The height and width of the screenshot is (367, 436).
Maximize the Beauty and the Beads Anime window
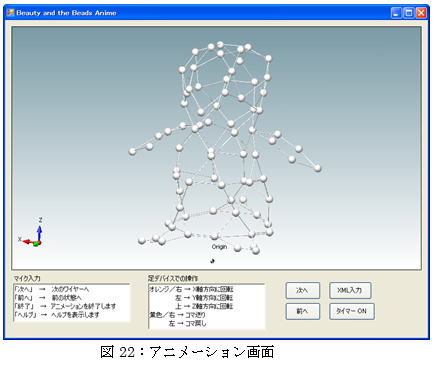[x=408, y=13]
